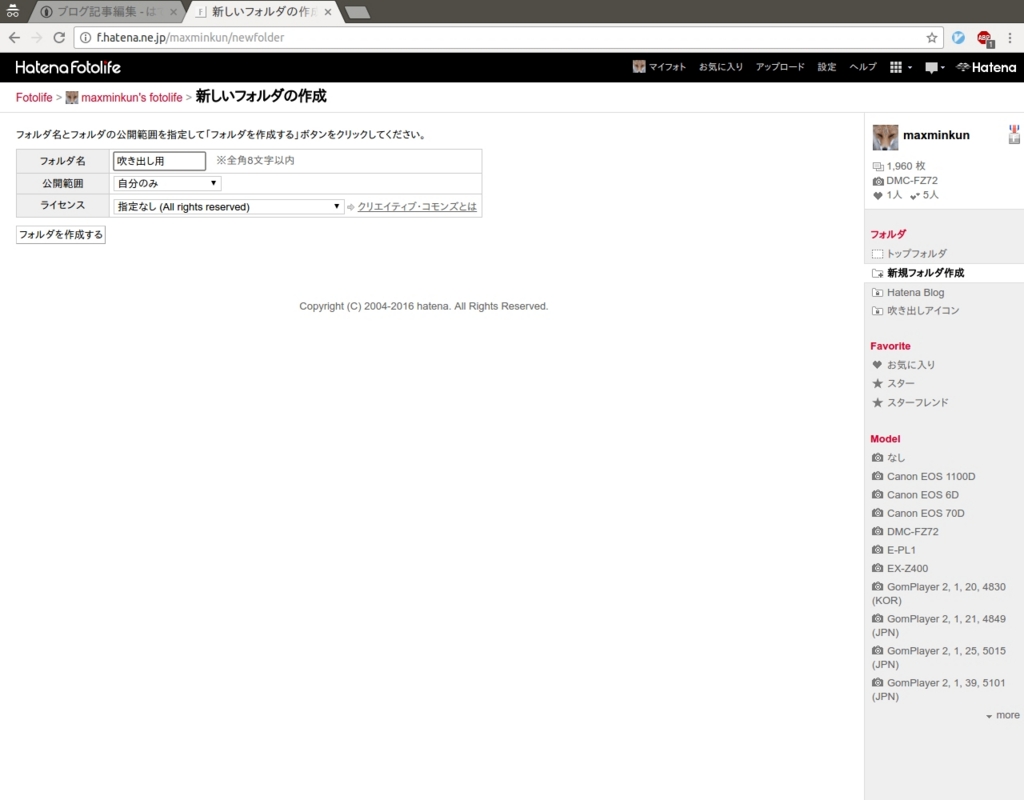Select Canon EOS 6D model
Screen dimensions: 1024x800
[x=922, y=494]
